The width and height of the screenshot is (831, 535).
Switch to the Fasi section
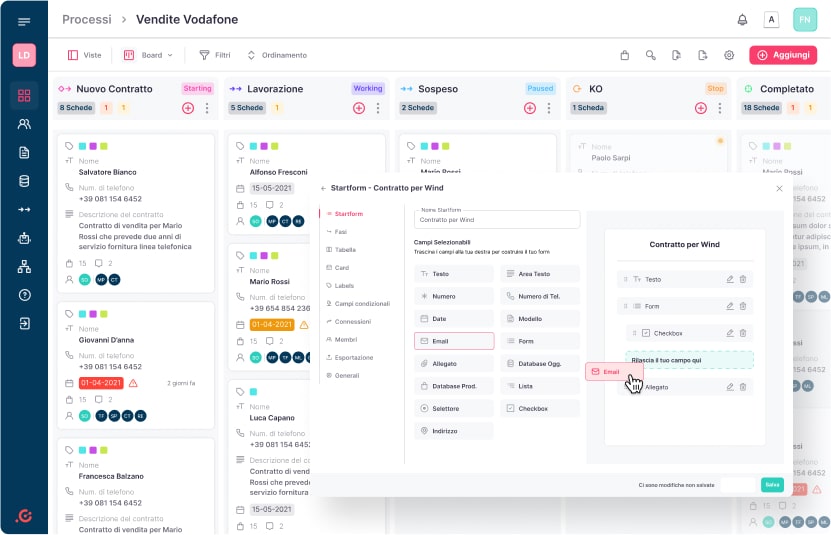click(x=341, y=231)
